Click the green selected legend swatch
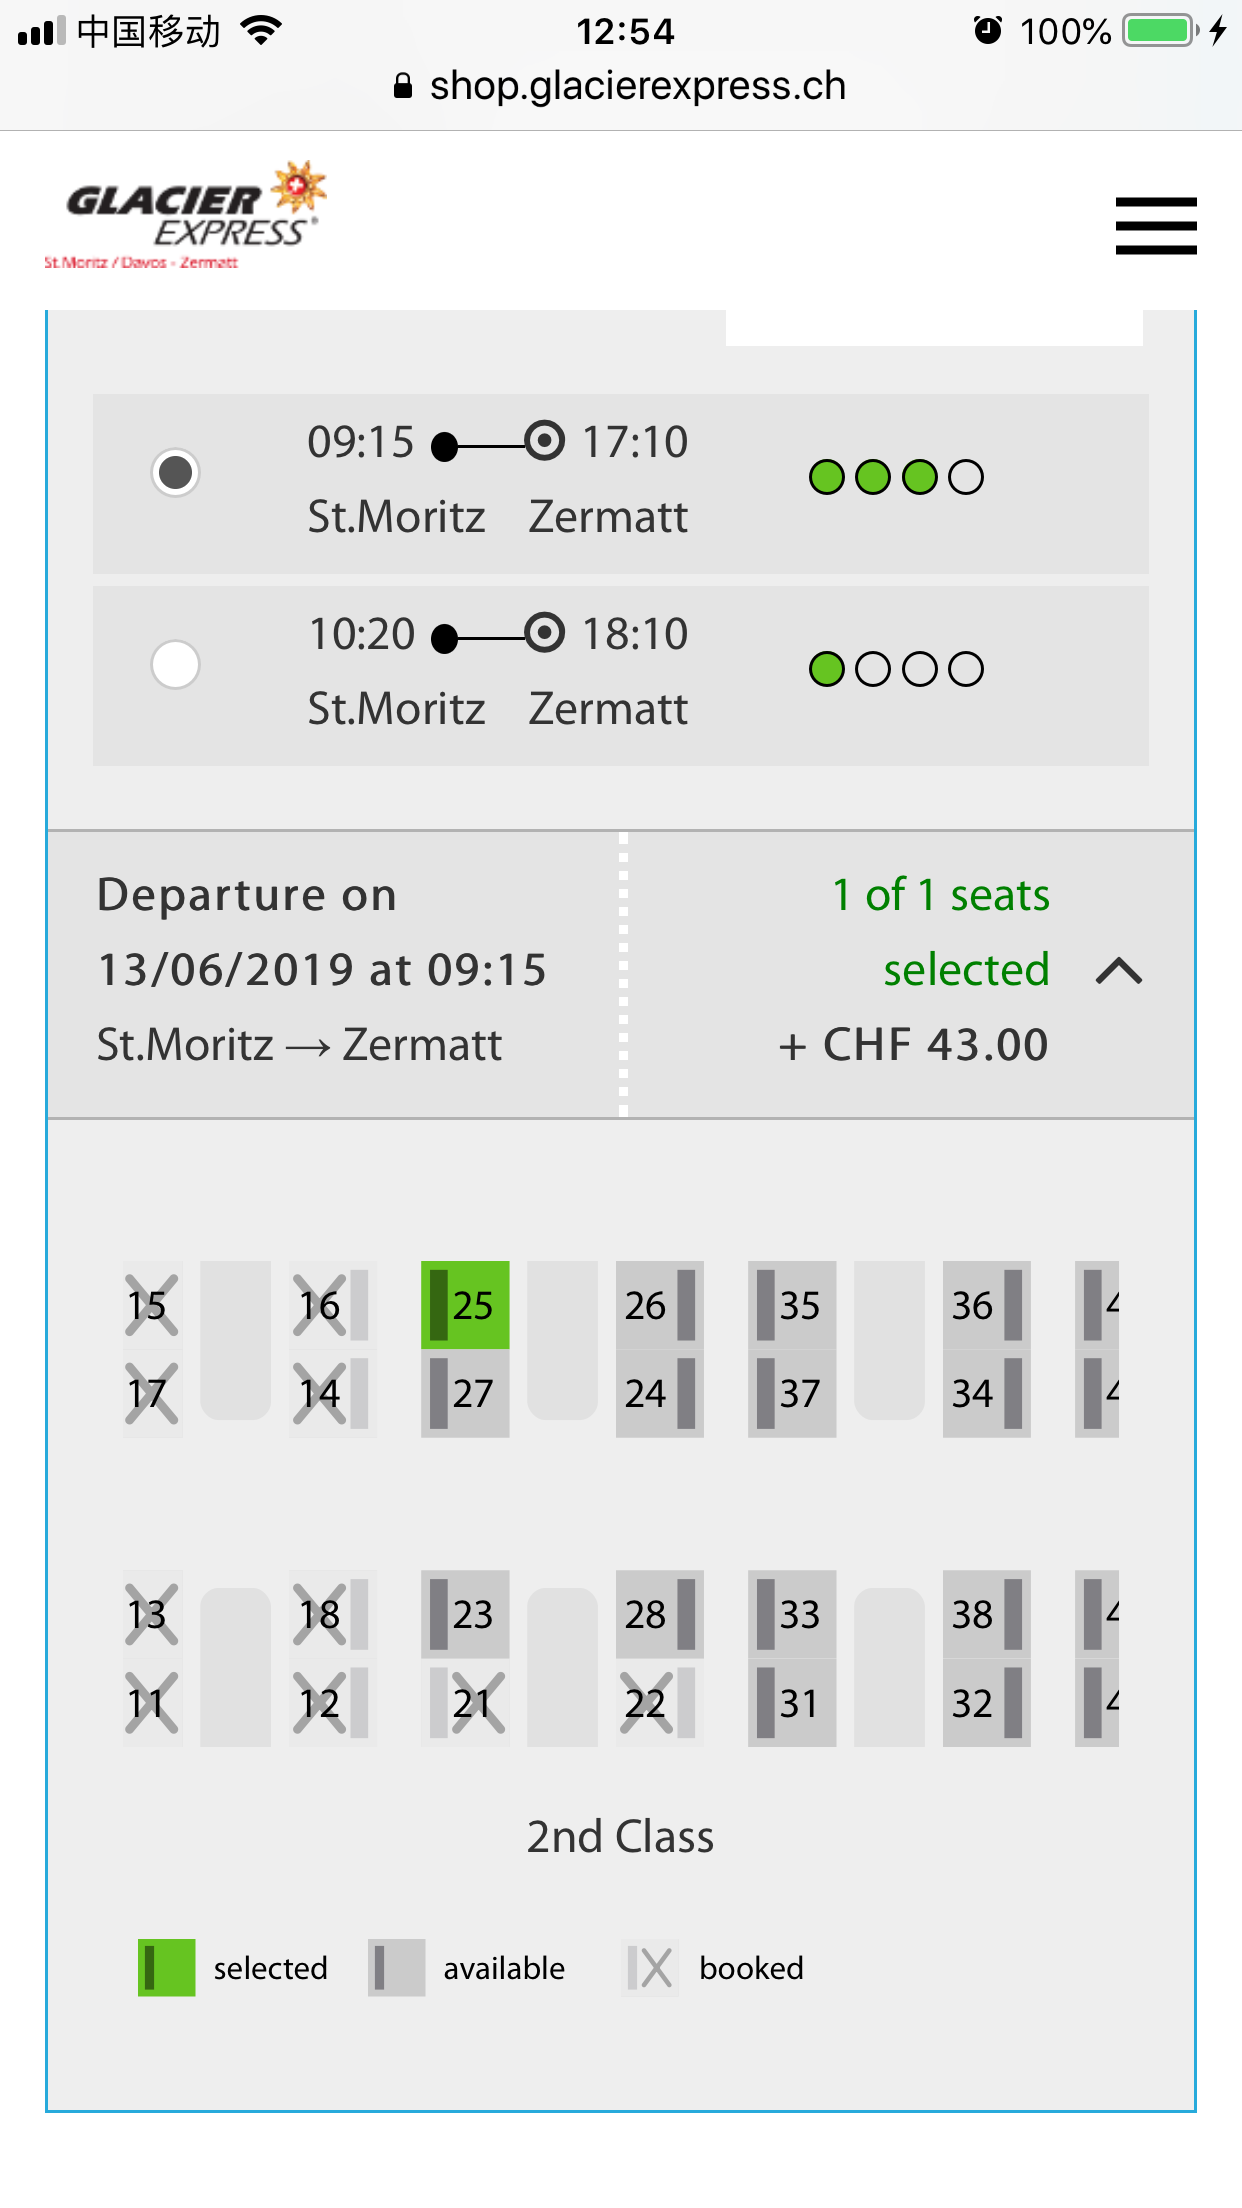This screenshot has height=2208, width=1242. 166,1967
